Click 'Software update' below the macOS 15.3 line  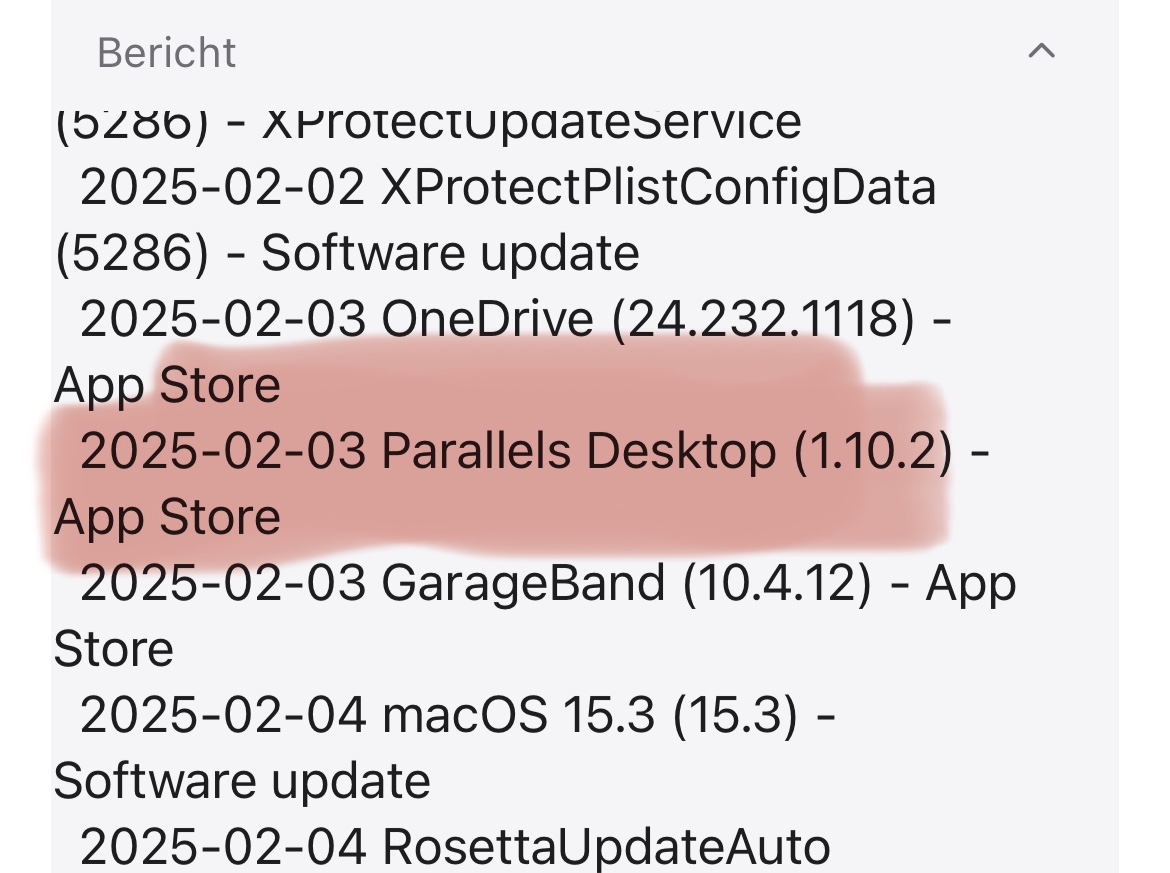[242, 781]
